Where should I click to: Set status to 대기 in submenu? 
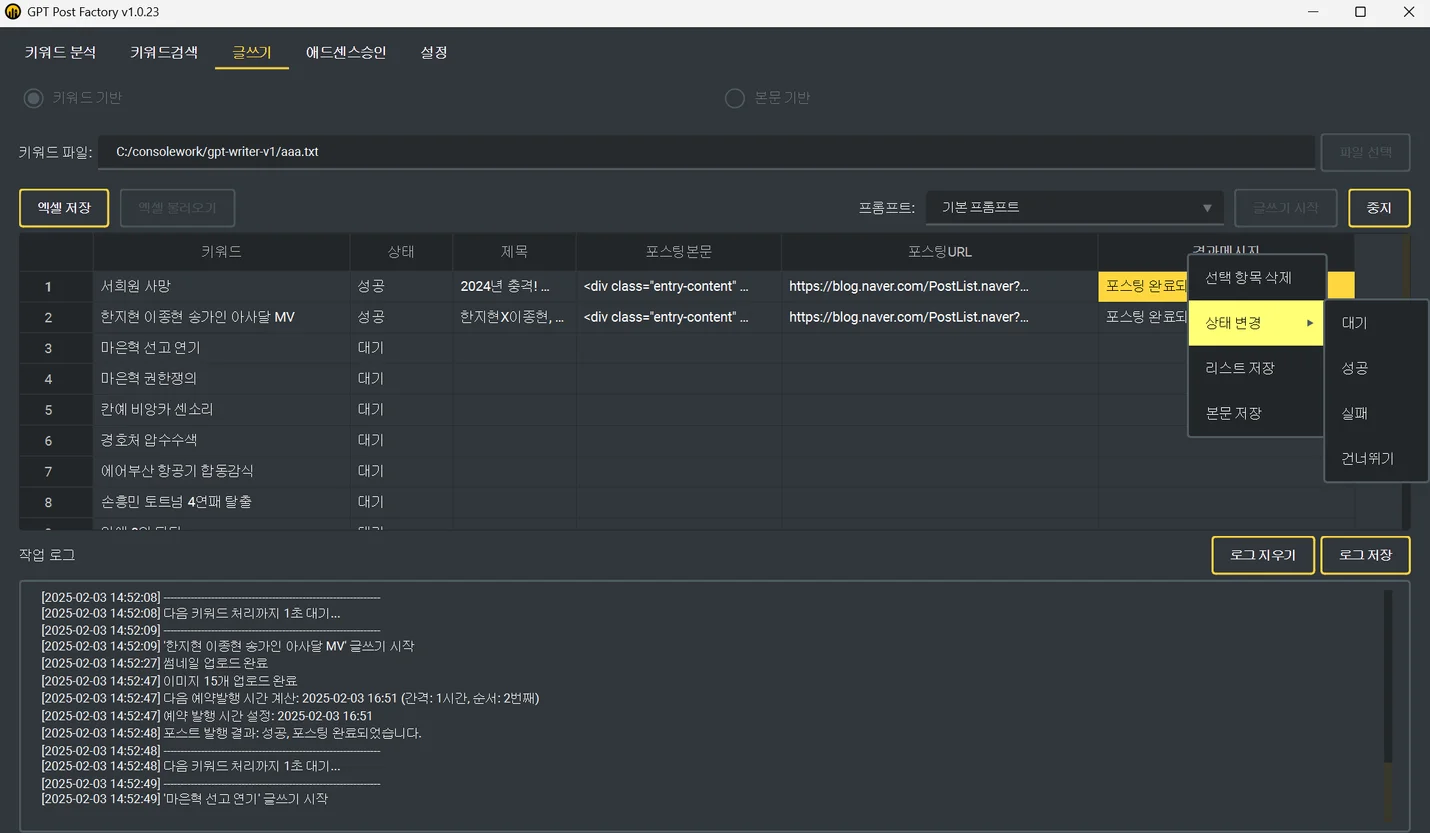click(x=1376, y=323)
